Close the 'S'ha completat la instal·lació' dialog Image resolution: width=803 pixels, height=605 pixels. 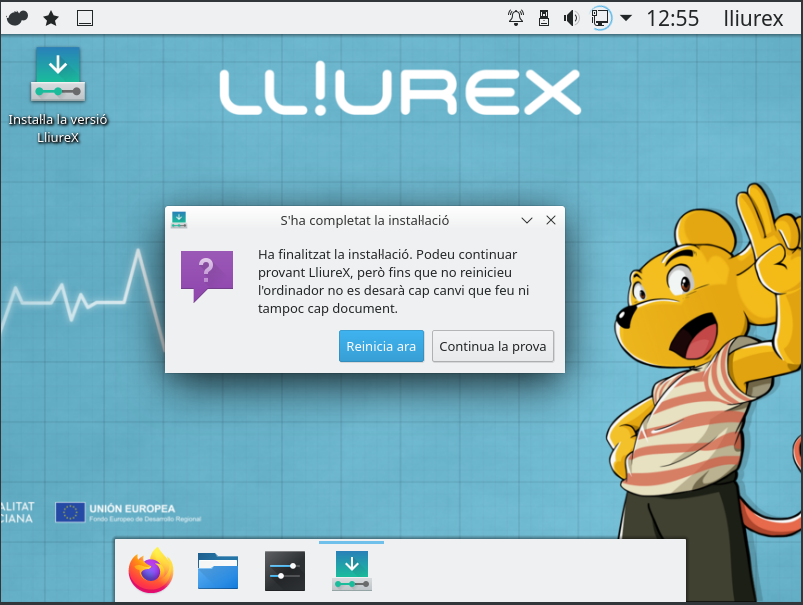pos(550,220)
